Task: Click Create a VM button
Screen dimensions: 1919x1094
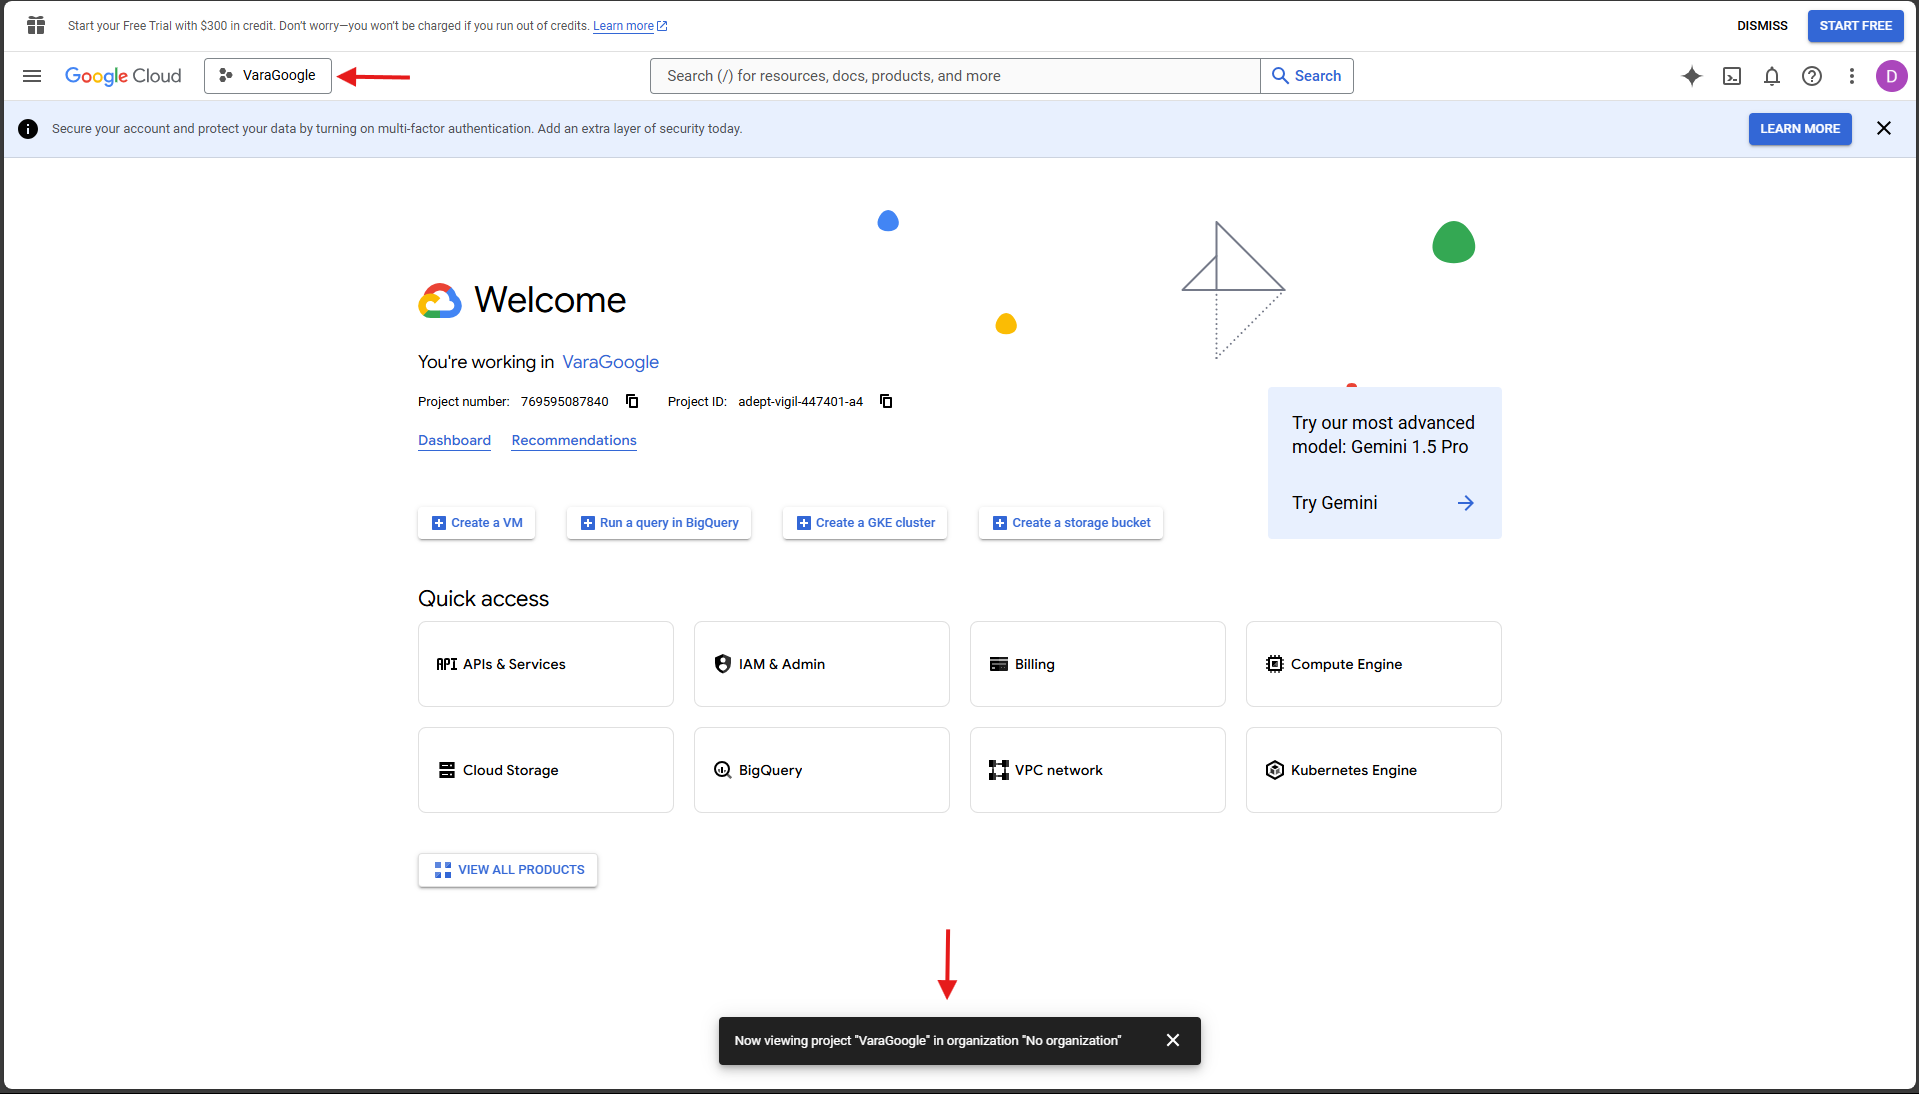Action: [x=477, y=523]
